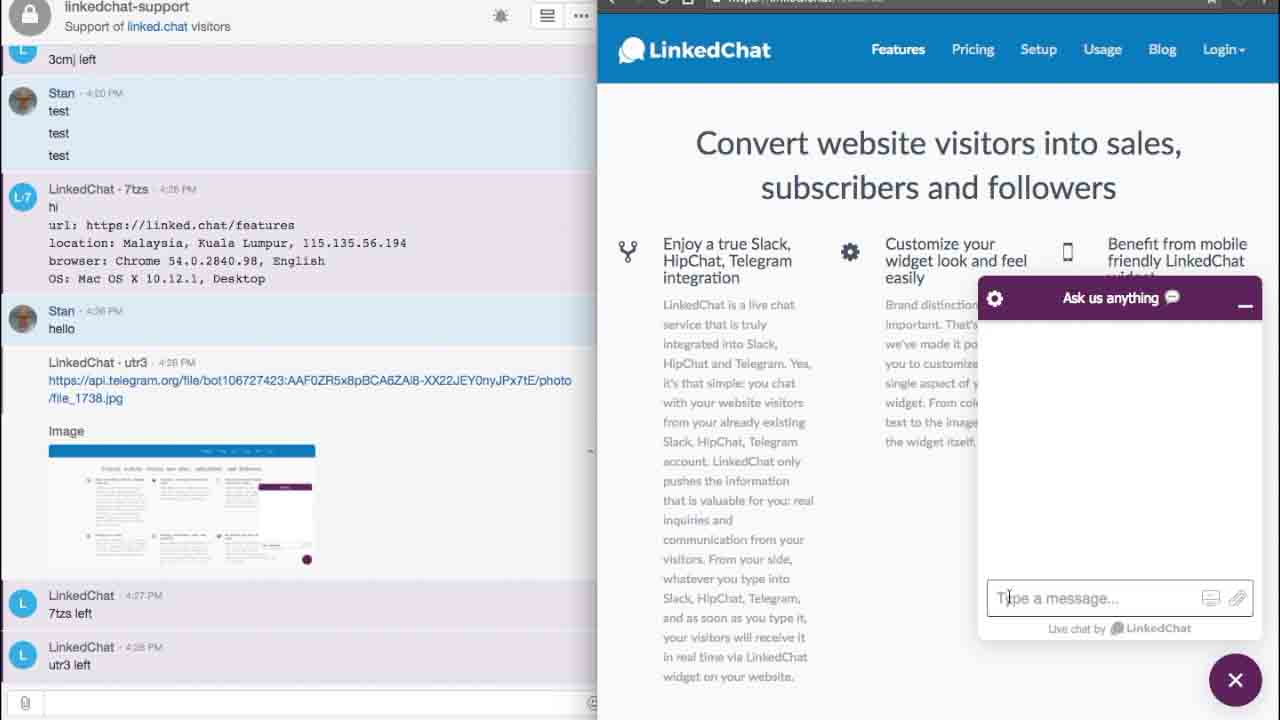Minimize the Ask us anything chat widget
The image size is (1280, 720).
tap(1245, 304)
